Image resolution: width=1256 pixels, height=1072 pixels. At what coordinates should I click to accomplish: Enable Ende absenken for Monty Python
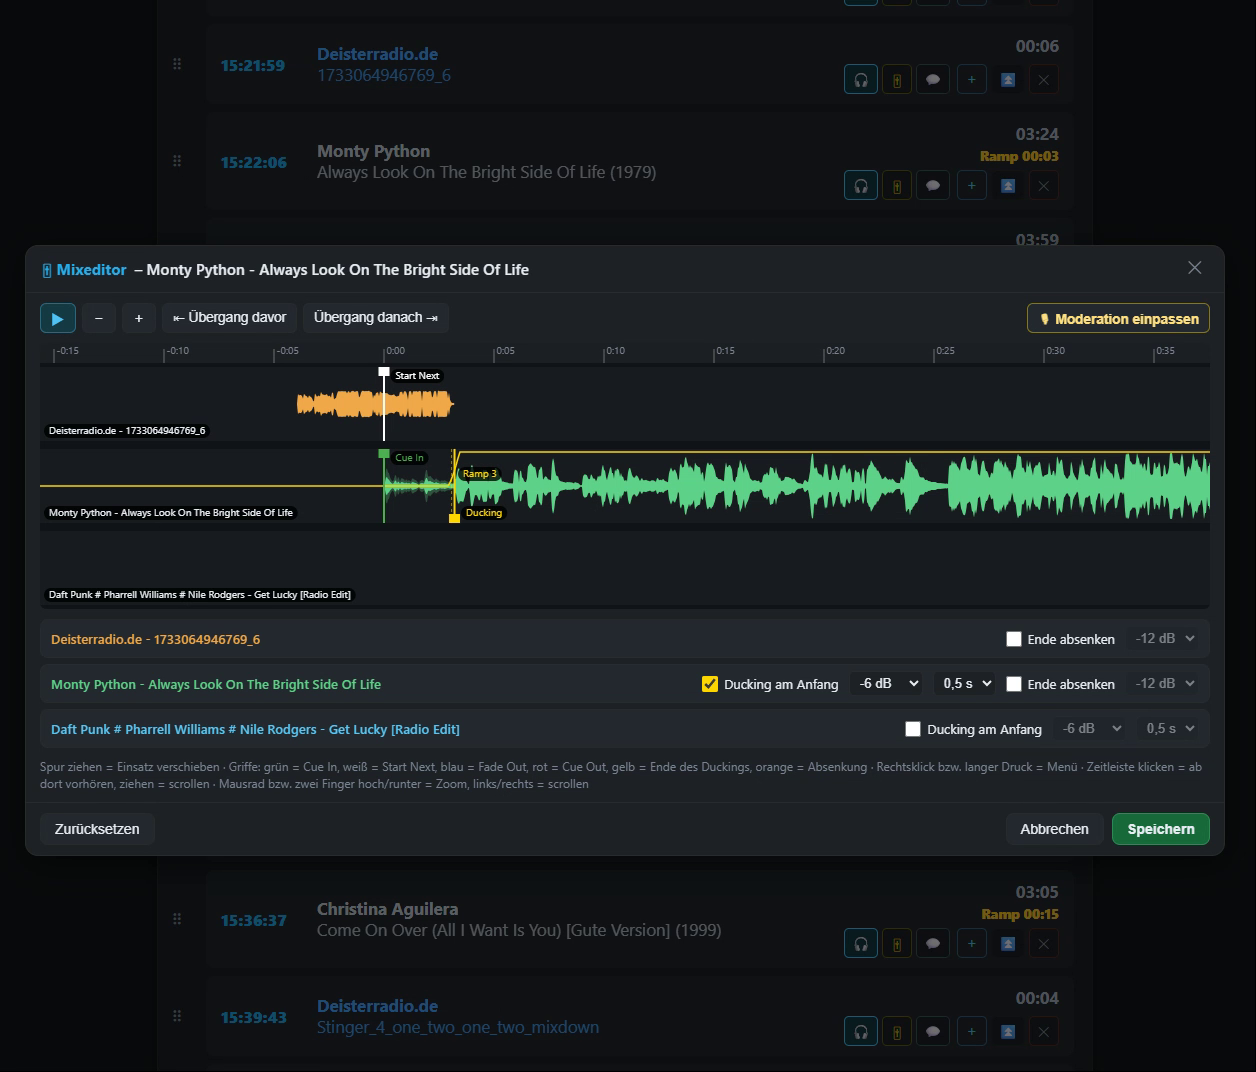tap(1014, 684)
